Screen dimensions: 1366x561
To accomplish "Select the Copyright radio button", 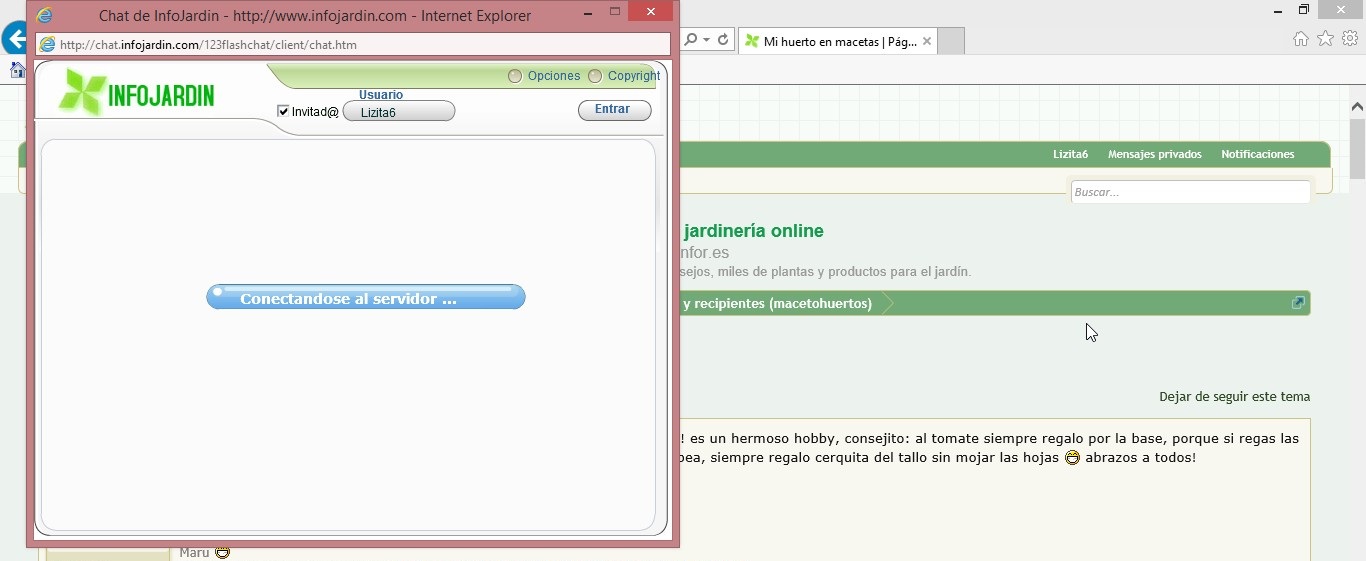I will click(595, 76).
